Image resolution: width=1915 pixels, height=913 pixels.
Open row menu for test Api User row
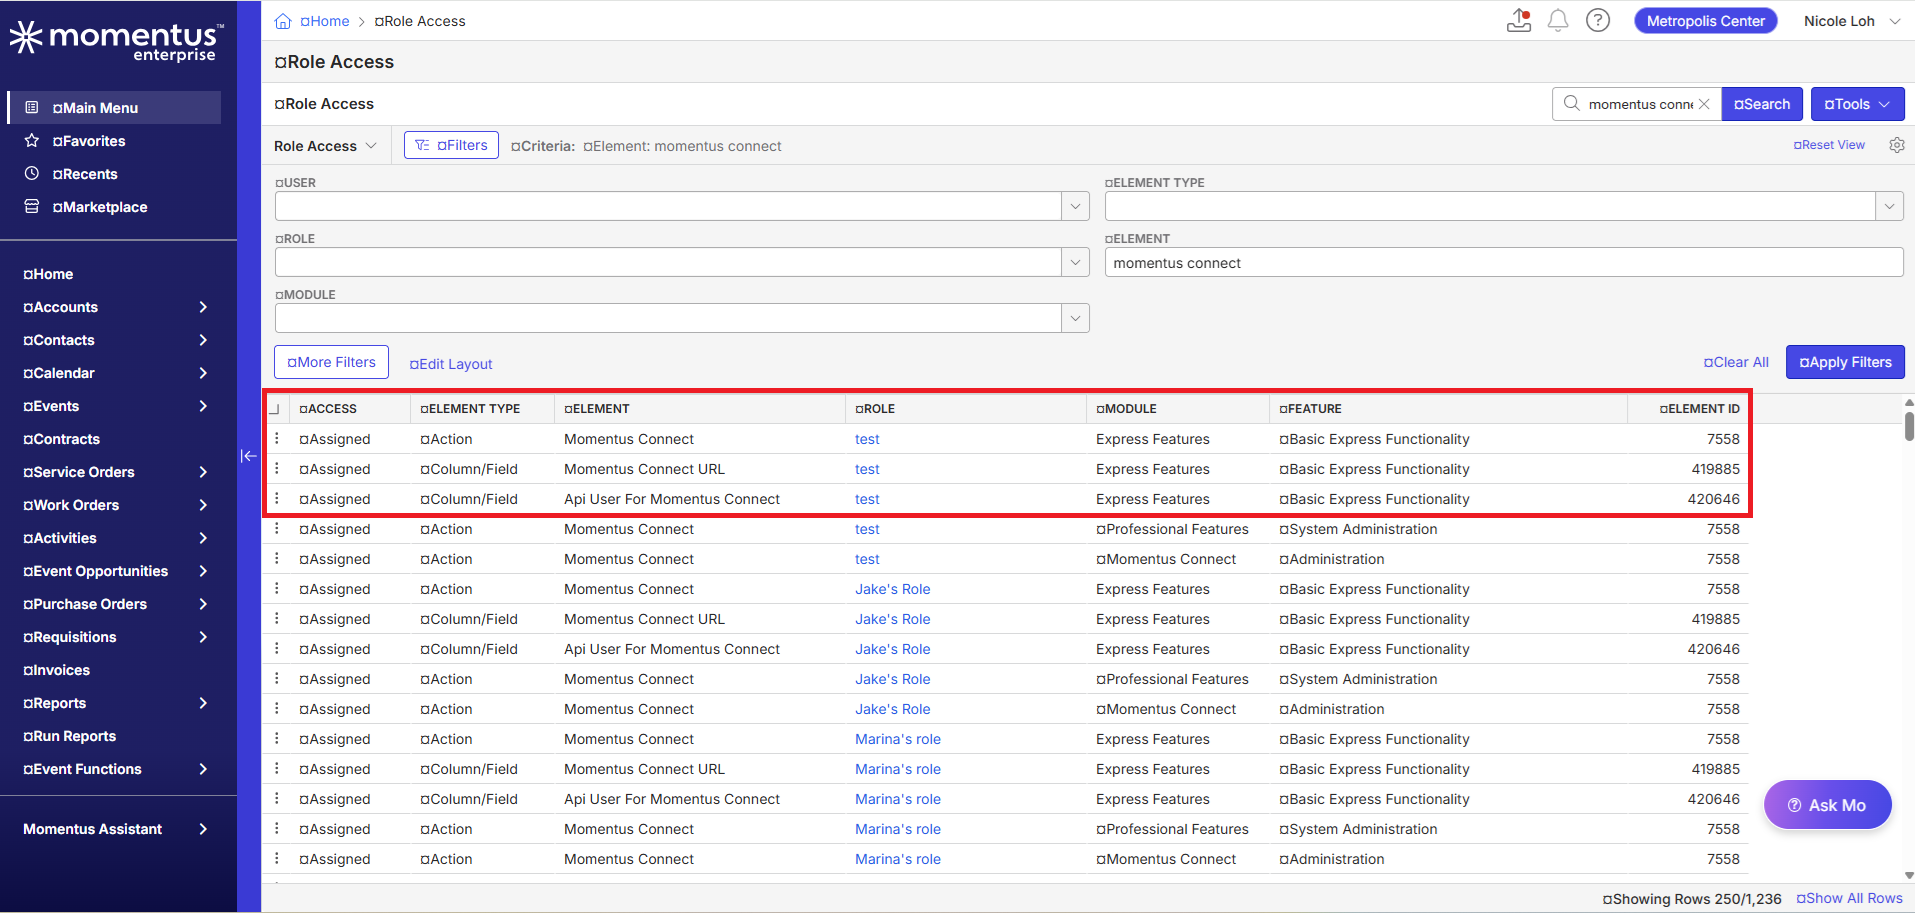click(277, 499)
